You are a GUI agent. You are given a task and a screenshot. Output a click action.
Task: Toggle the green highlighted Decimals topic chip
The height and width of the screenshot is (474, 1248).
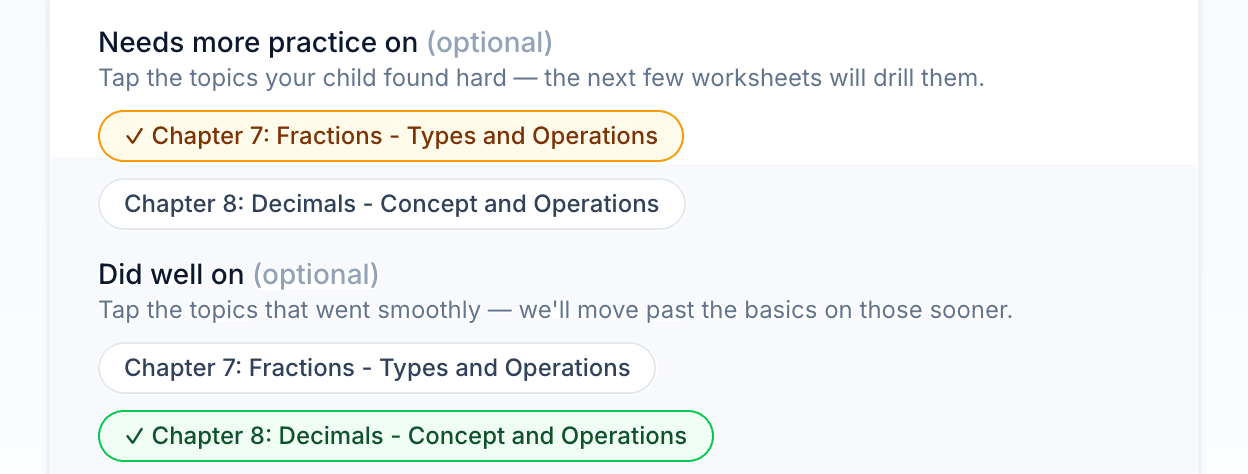click(x=405, y=436)
